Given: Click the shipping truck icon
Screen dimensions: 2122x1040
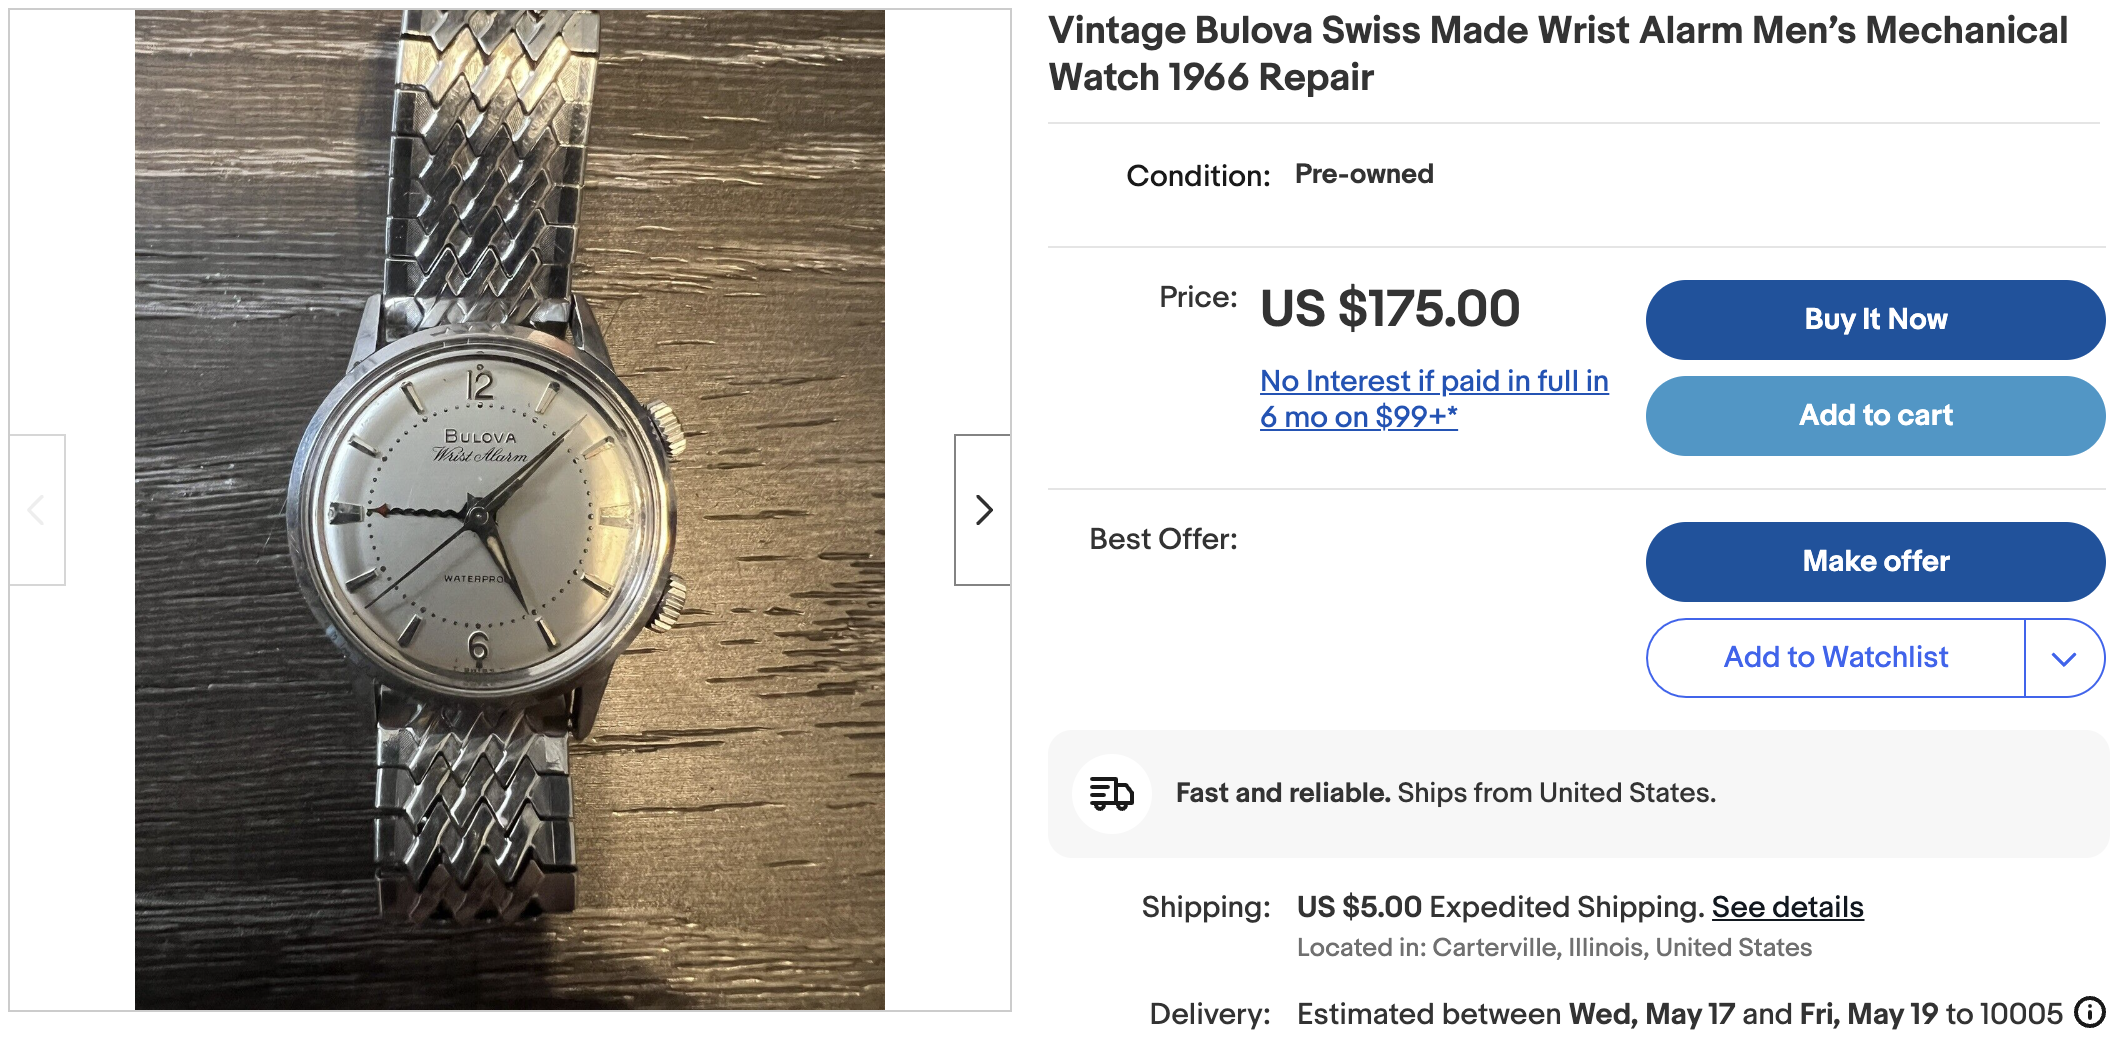Looking at the screenshot, I should (1111, 794).
